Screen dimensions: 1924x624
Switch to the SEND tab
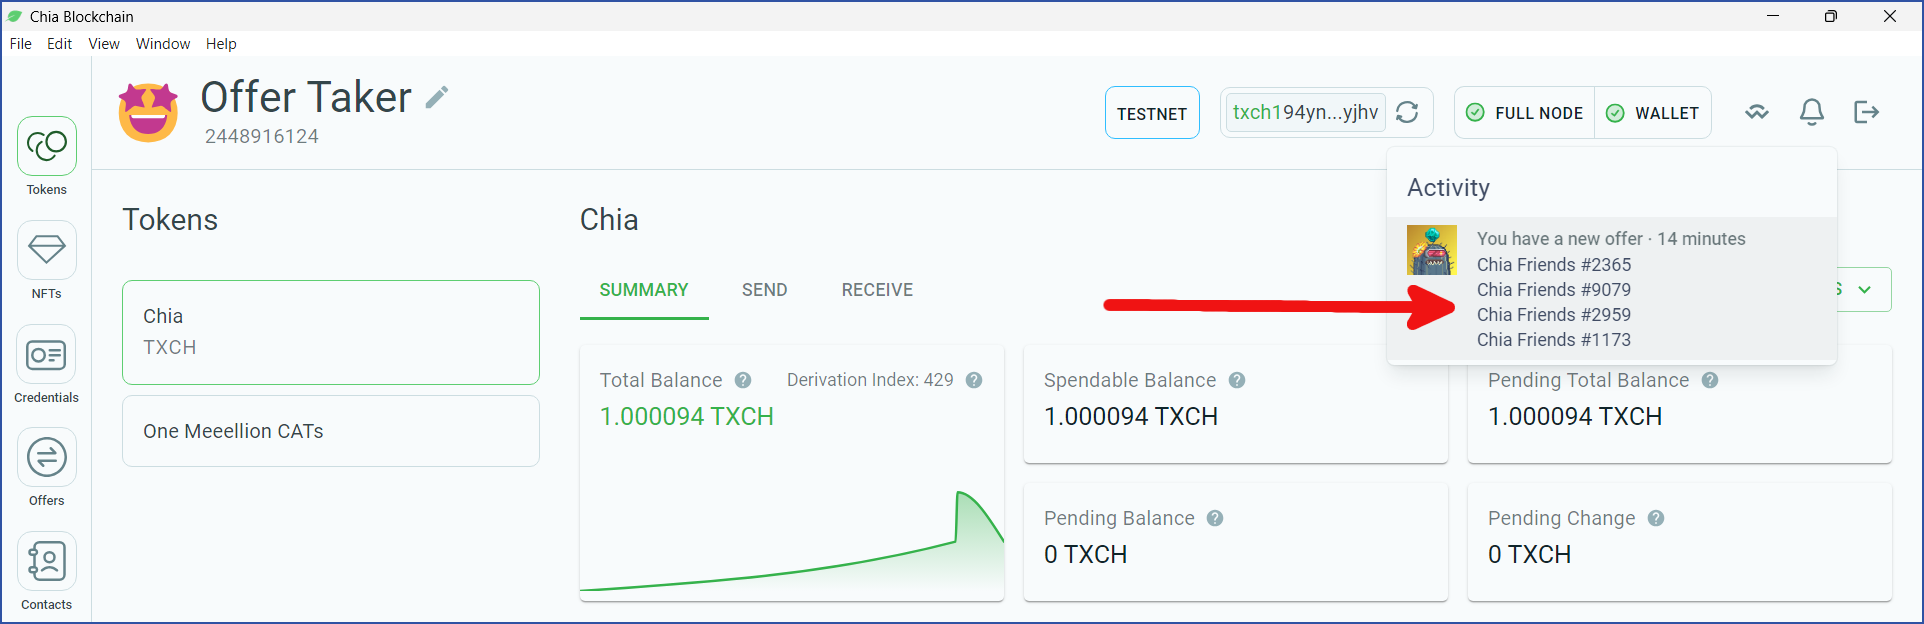tap(764, 290)
